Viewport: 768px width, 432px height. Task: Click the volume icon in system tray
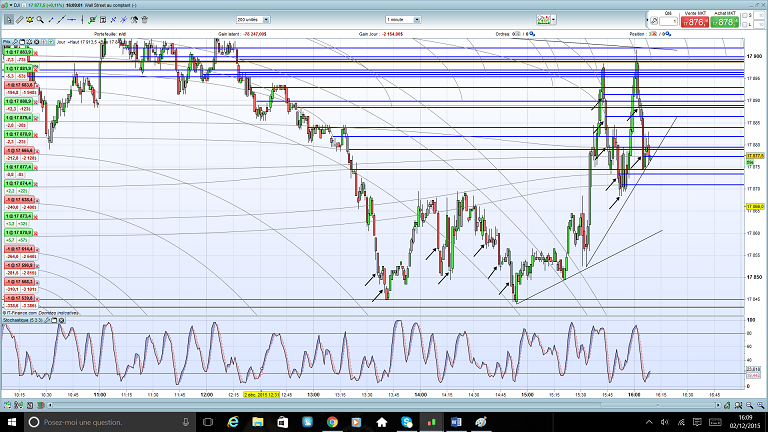click(665, 422)
